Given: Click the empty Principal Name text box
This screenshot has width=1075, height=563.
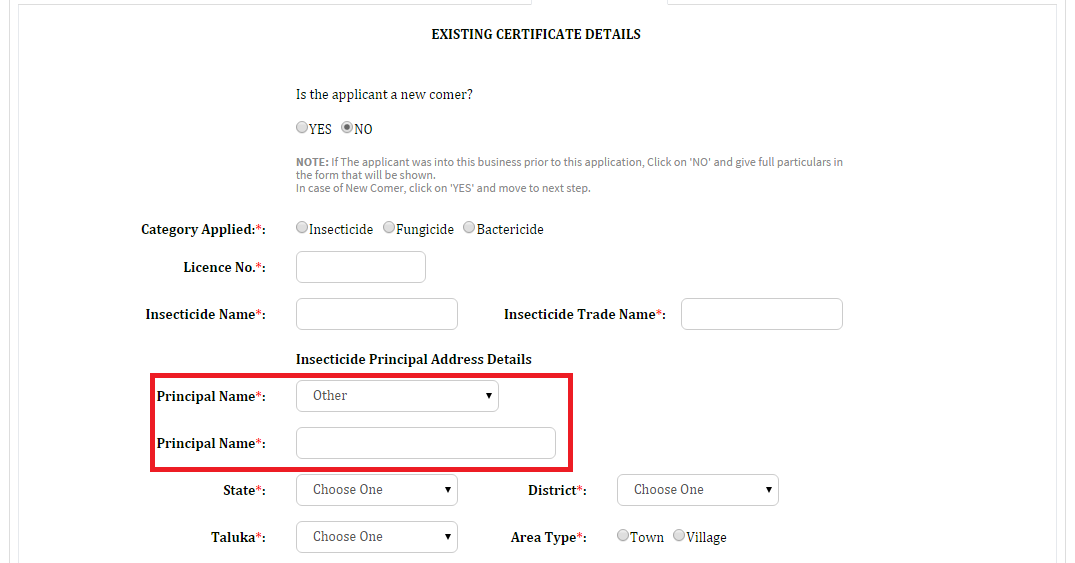Looking at the screenshot, I should pos(426,443).
